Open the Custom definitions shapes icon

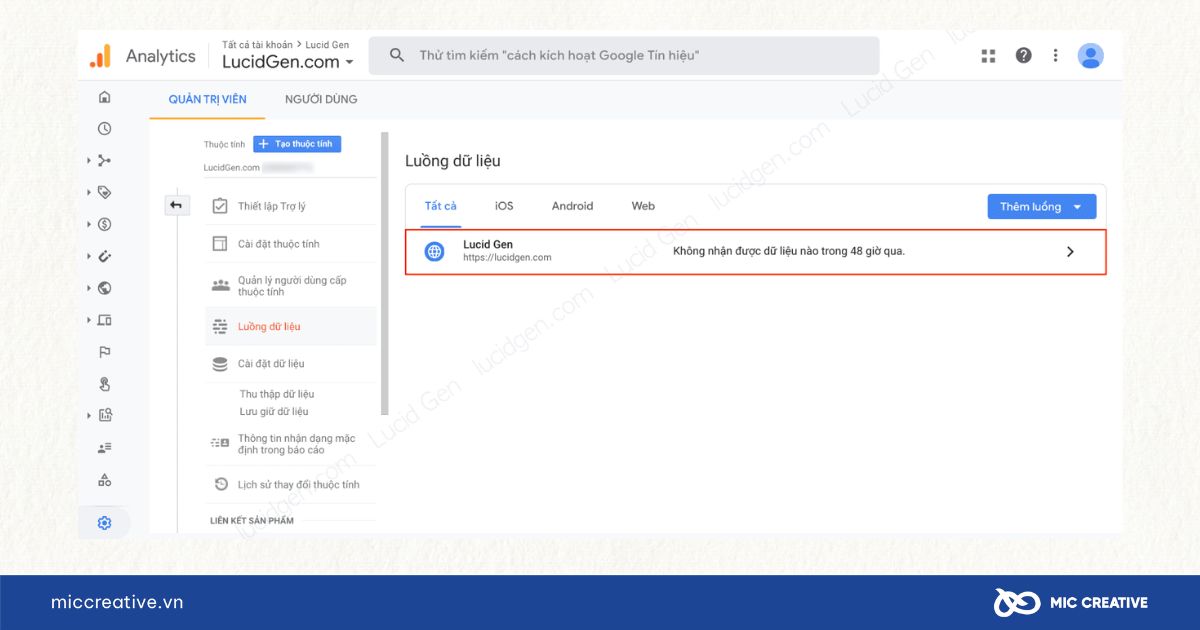click(104, 480)
